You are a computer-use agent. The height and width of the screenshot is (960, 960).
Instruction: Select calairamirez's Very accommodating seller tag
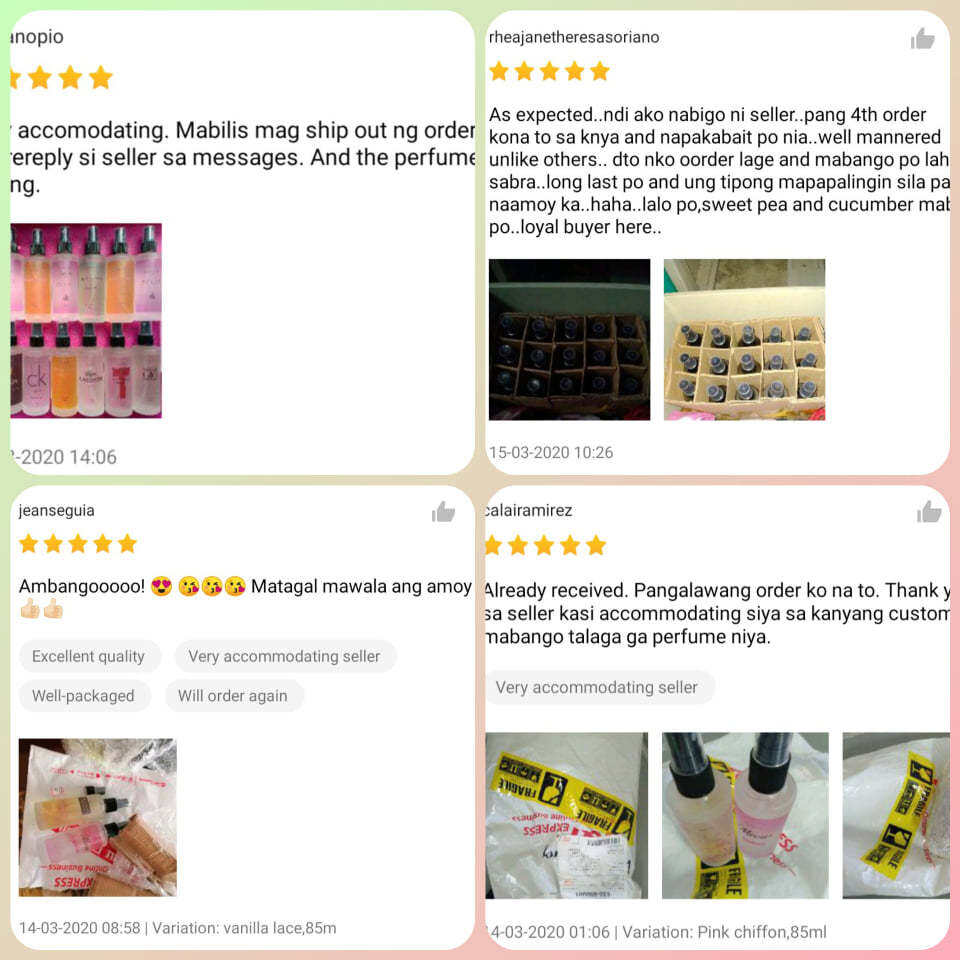pos(597,688)
